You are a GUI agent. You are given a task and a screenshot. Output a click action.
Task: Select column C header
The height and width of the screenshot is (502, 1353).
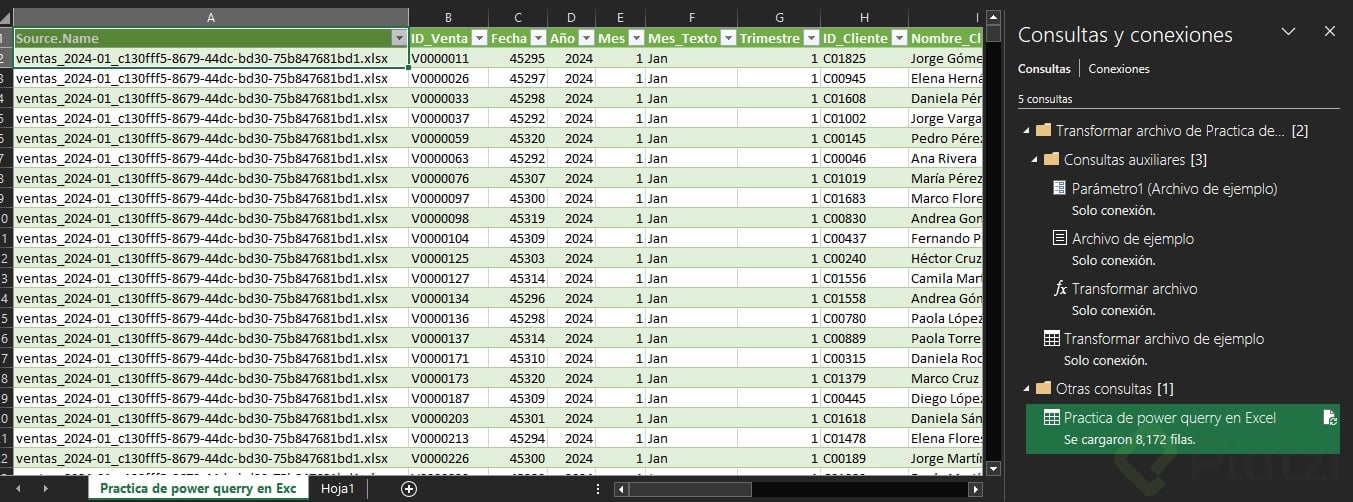click(518, 18)
